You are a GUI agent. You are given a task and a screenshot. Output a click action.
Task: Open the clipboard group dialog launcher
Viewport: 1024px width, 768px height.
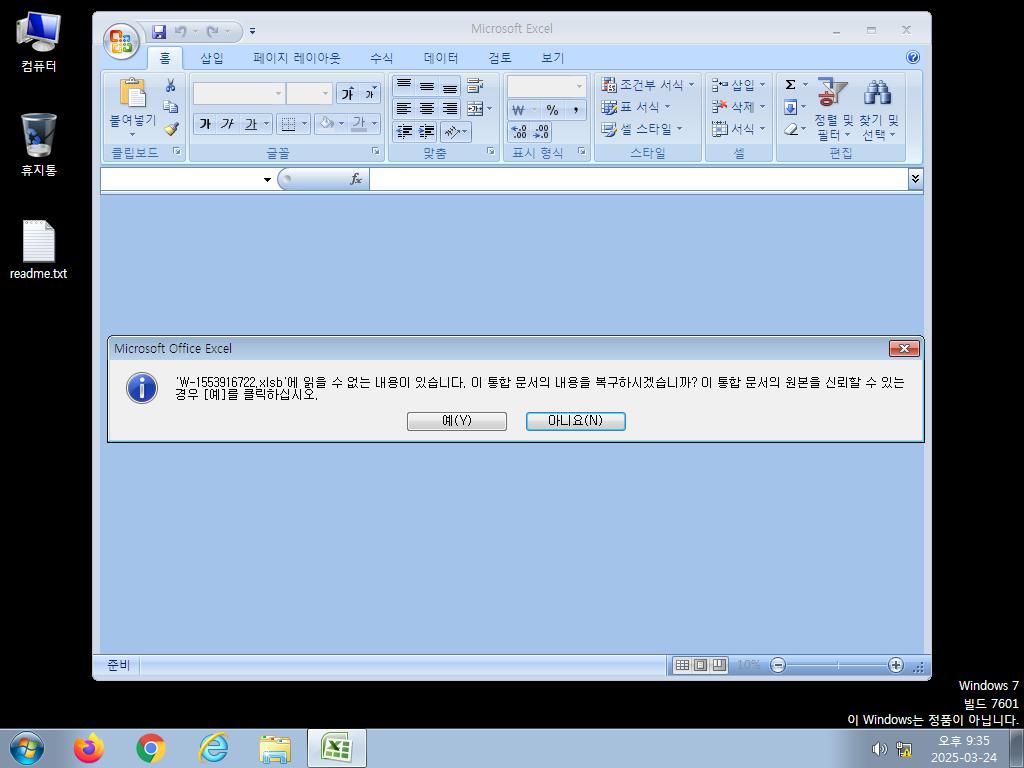176,152
